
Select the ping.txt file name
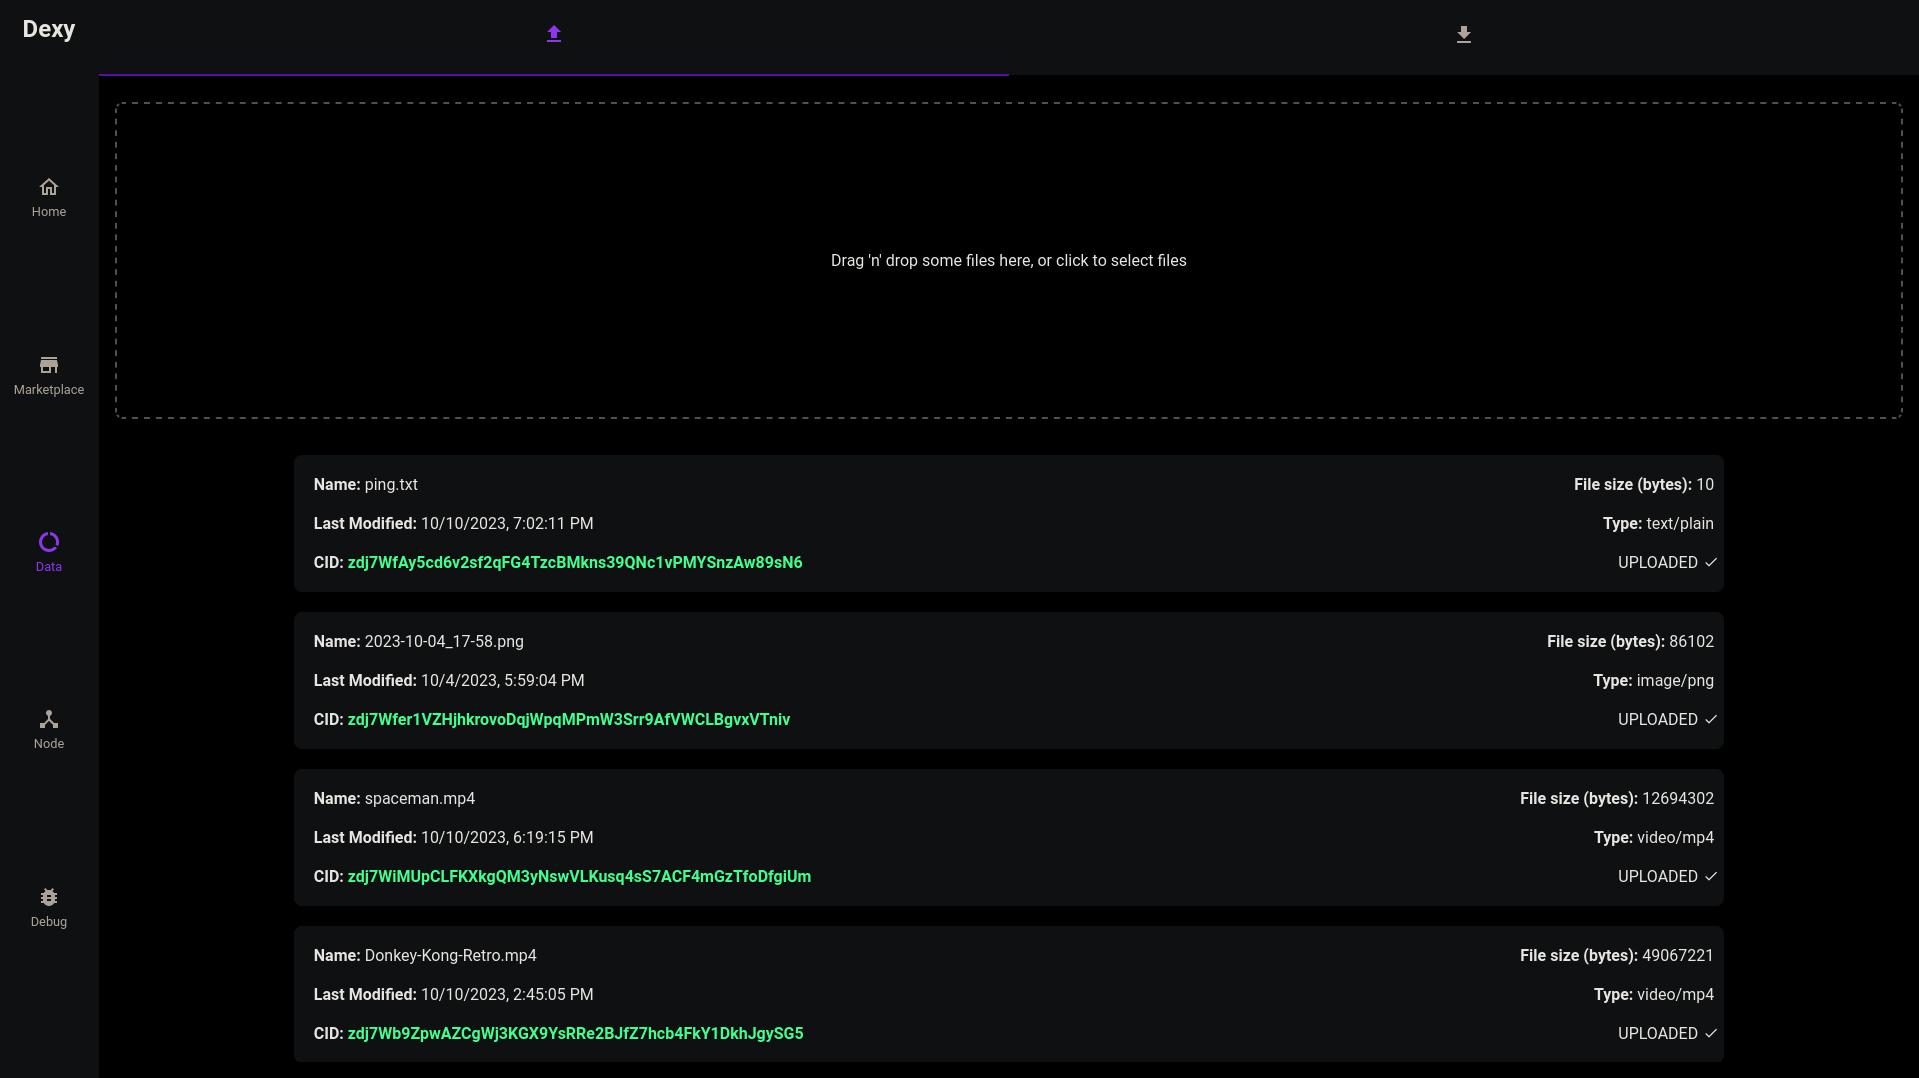pos(391,485)
